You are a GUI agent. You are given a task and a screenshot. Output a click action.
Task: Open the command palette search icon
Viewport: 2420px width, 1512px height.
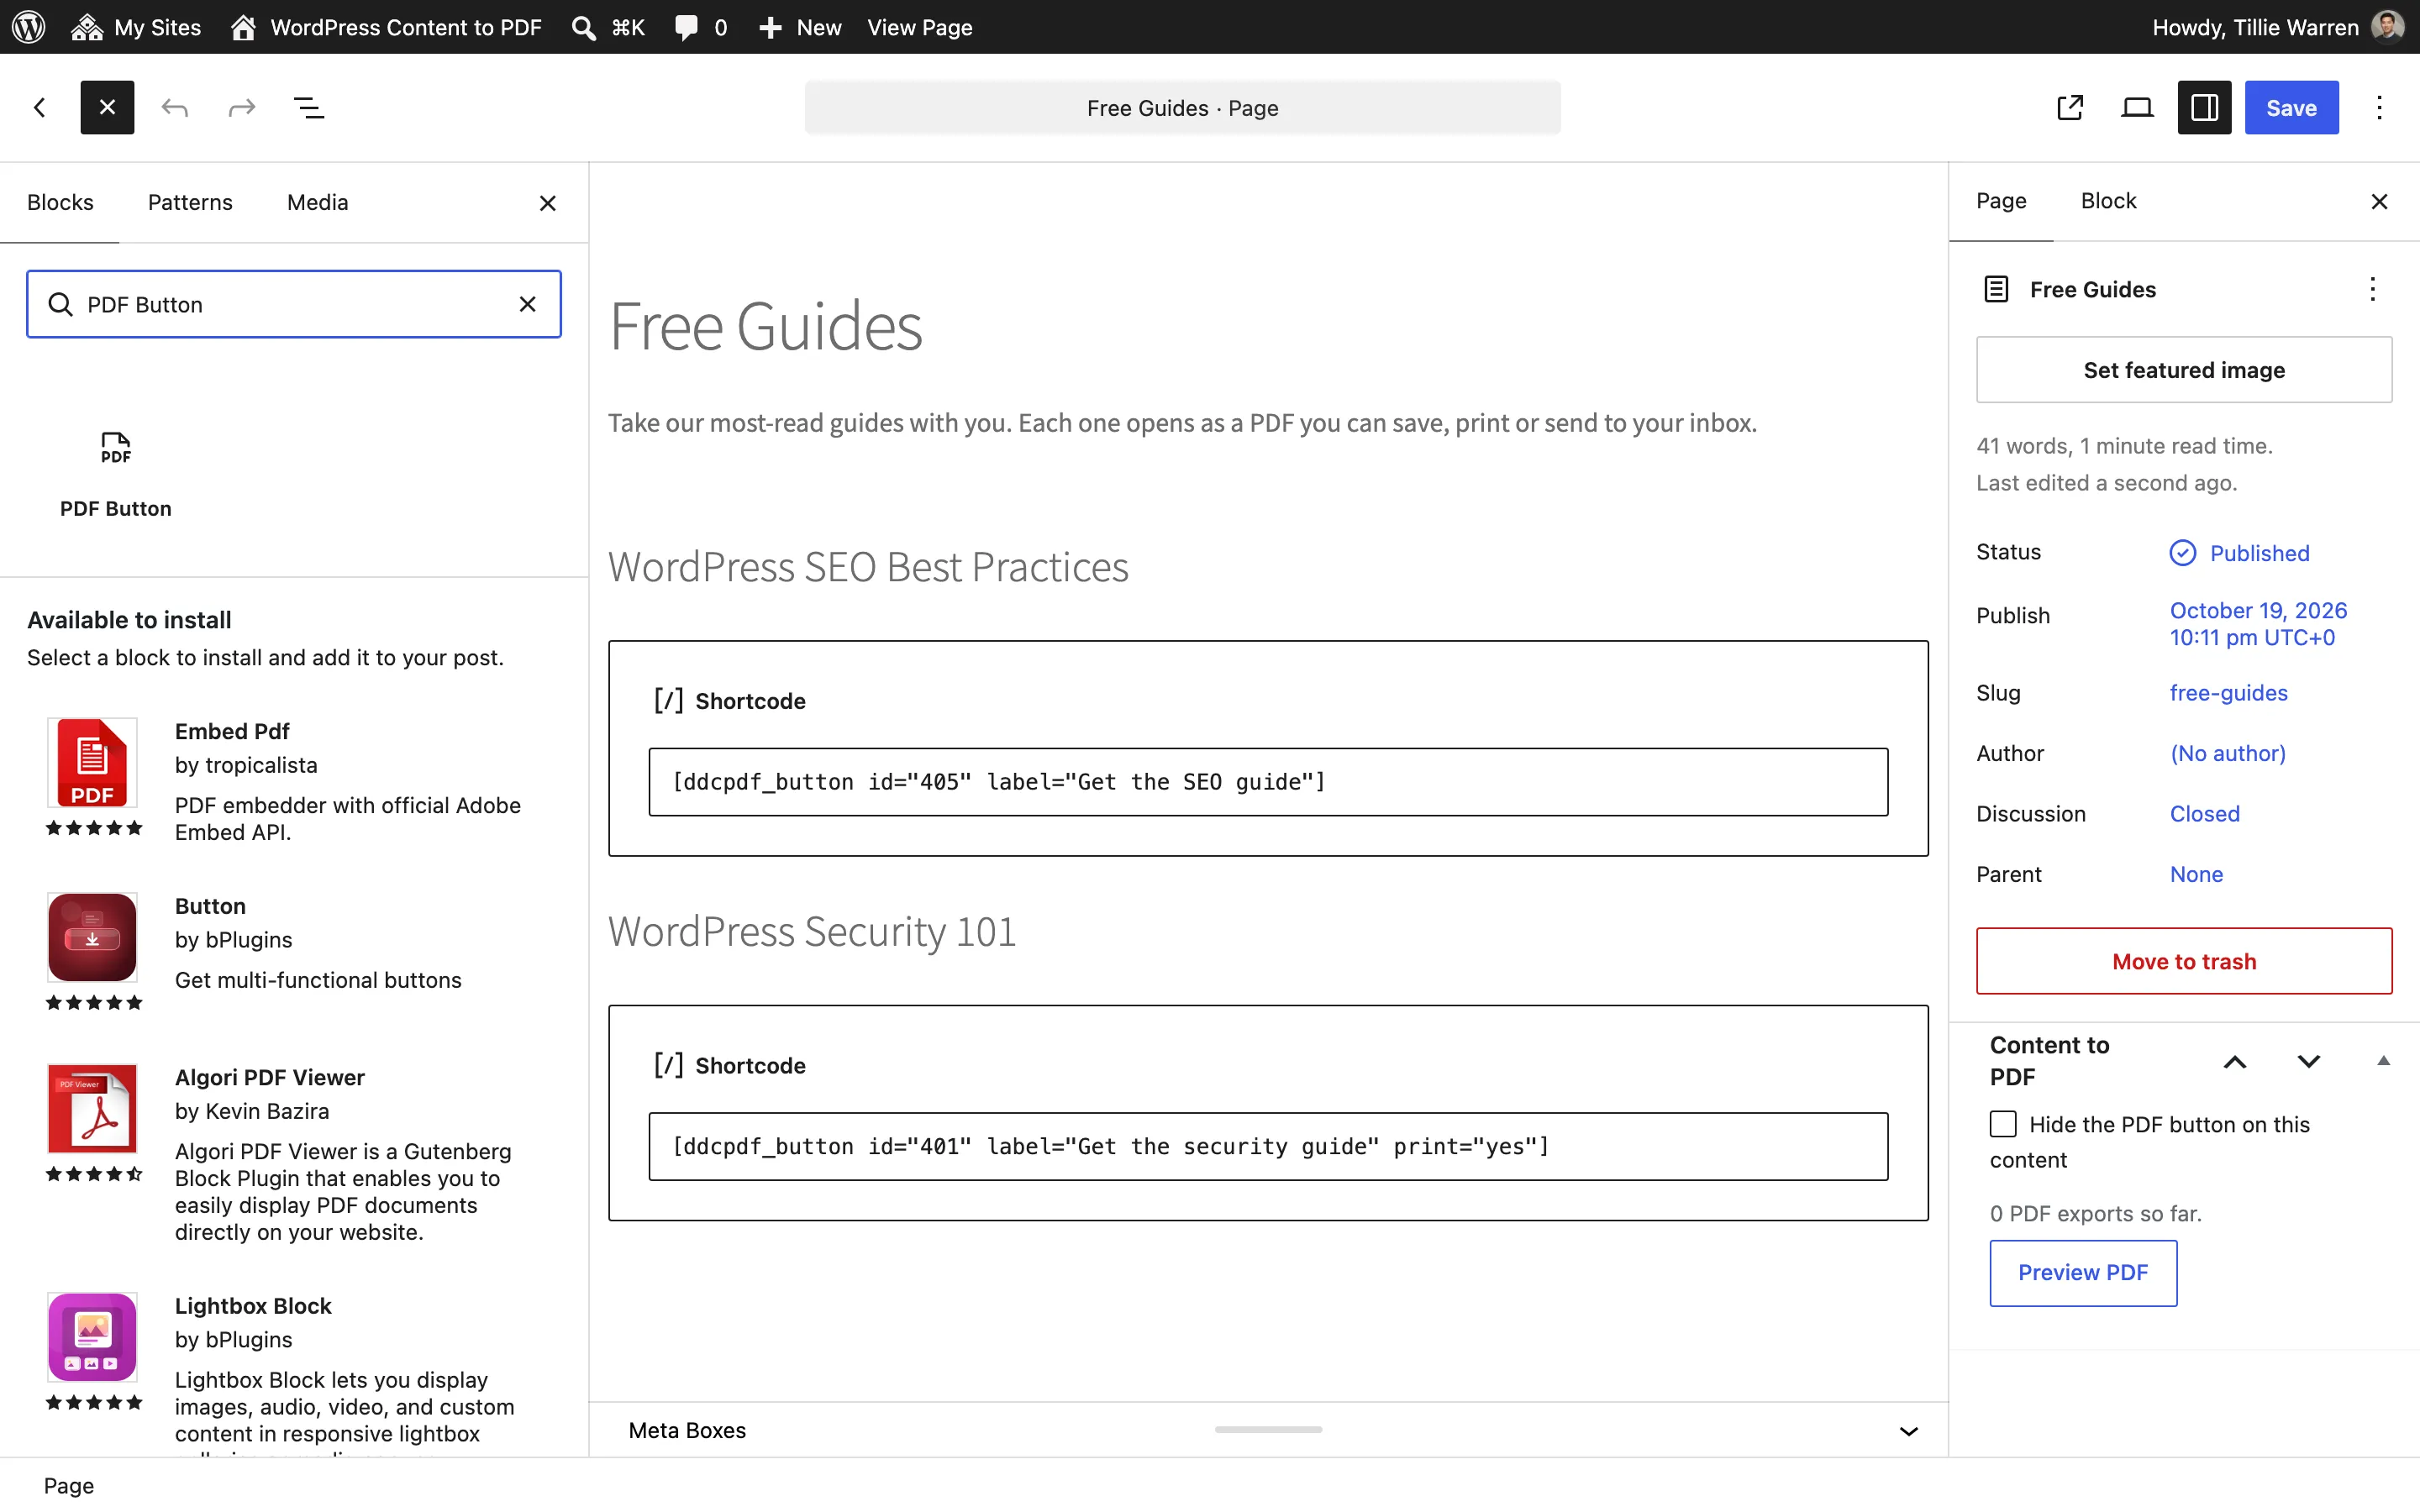pos(583,27)
